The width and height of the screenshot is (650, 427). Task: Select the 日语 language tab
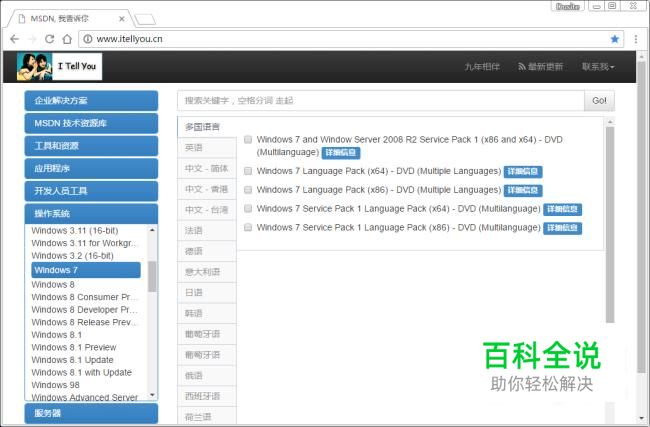coord(207,293)
